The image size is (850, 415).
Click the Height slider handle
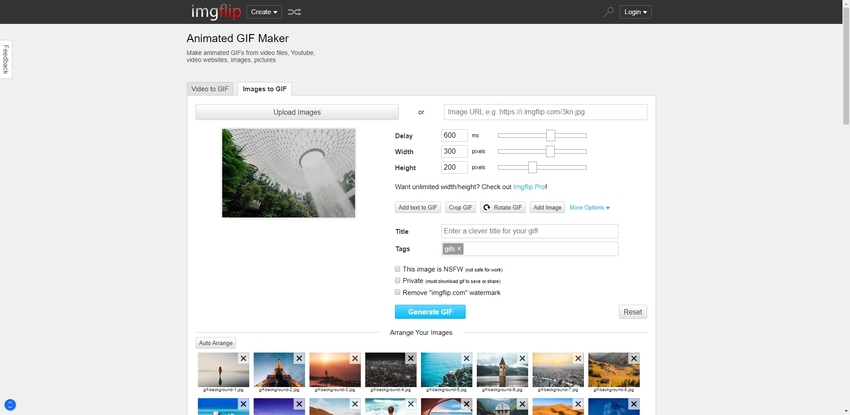(532, 167)
